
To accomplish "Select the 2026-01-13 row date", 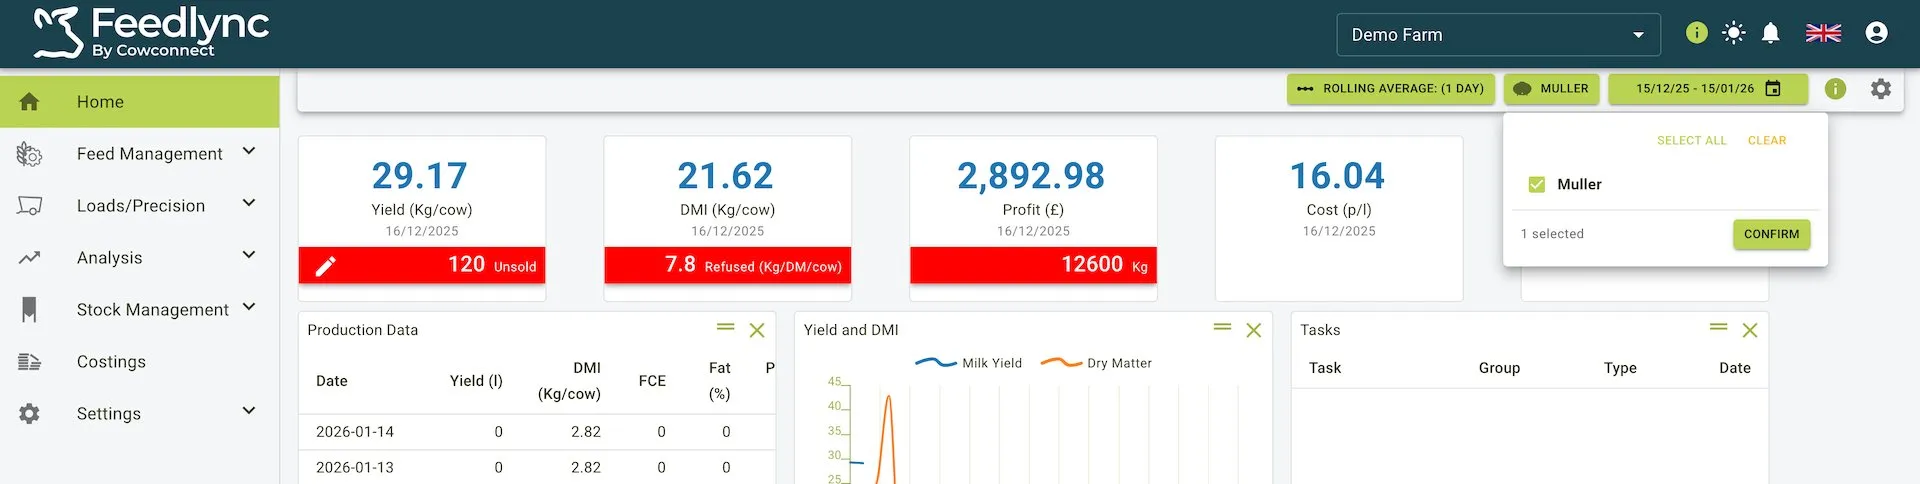I will point(355,468).
